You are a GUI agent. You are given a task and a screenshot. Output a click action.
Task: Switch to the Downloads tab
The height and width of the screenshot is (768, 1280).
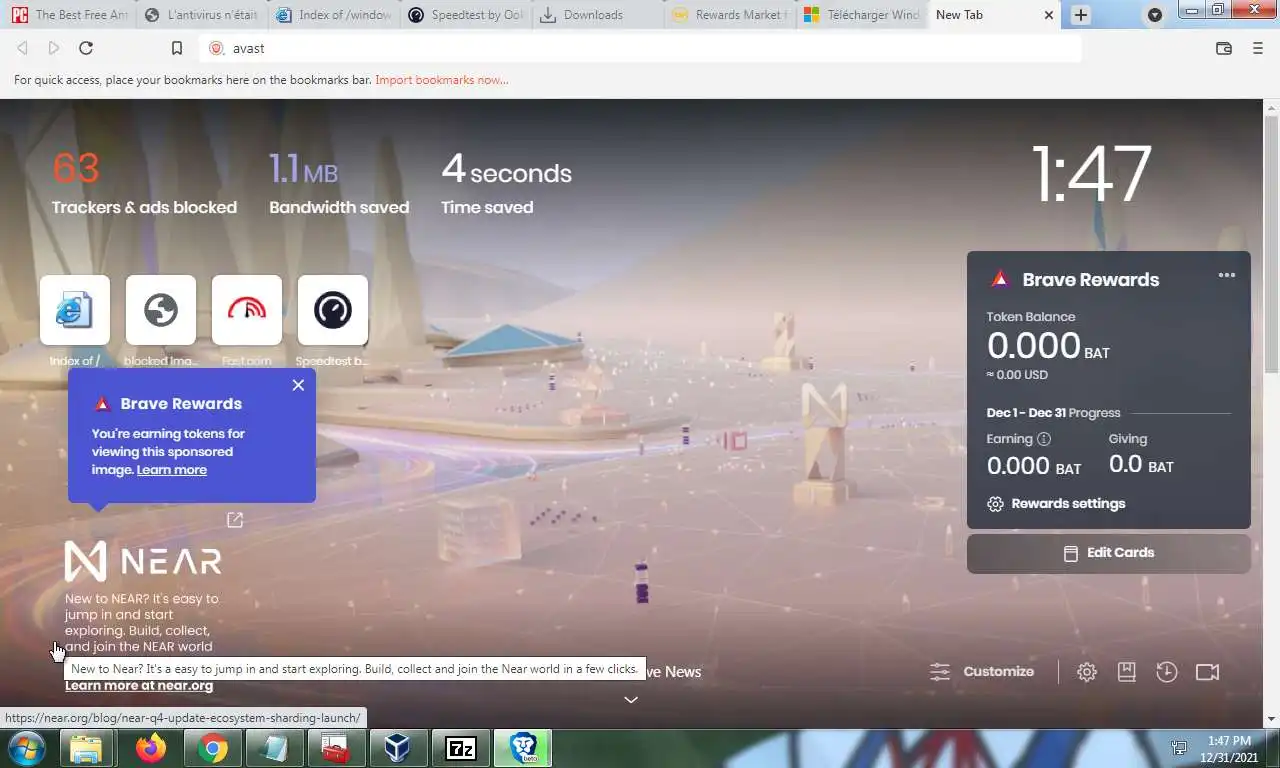[x=597, y=15]
